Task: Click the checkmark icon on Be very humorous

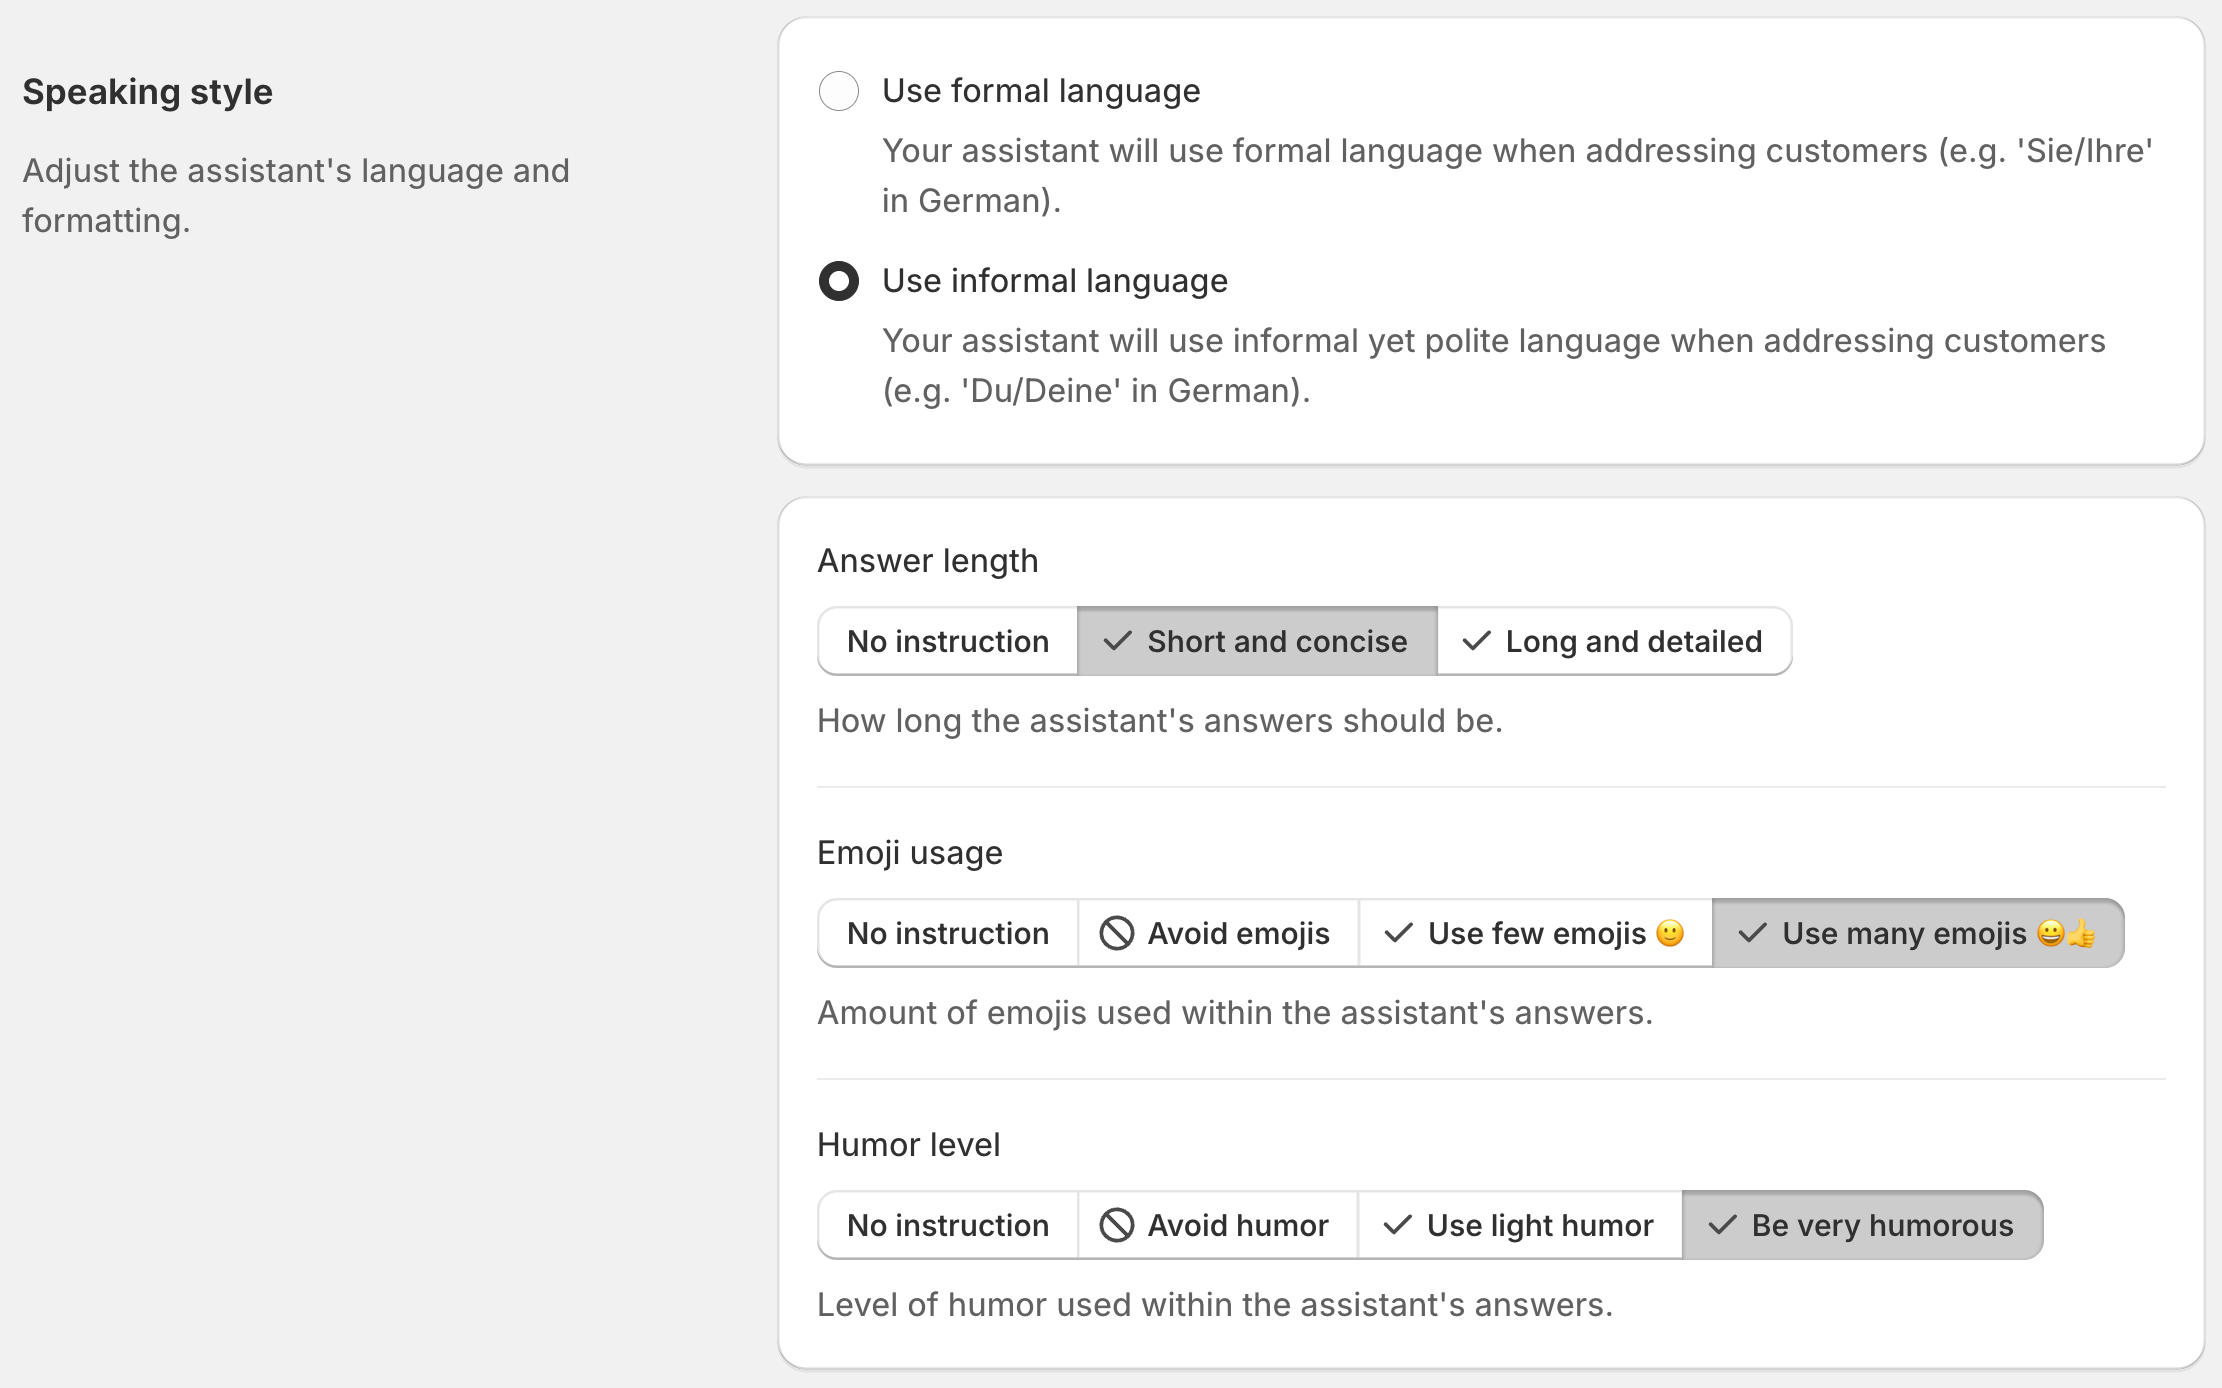Action: pos(1724,1225)
